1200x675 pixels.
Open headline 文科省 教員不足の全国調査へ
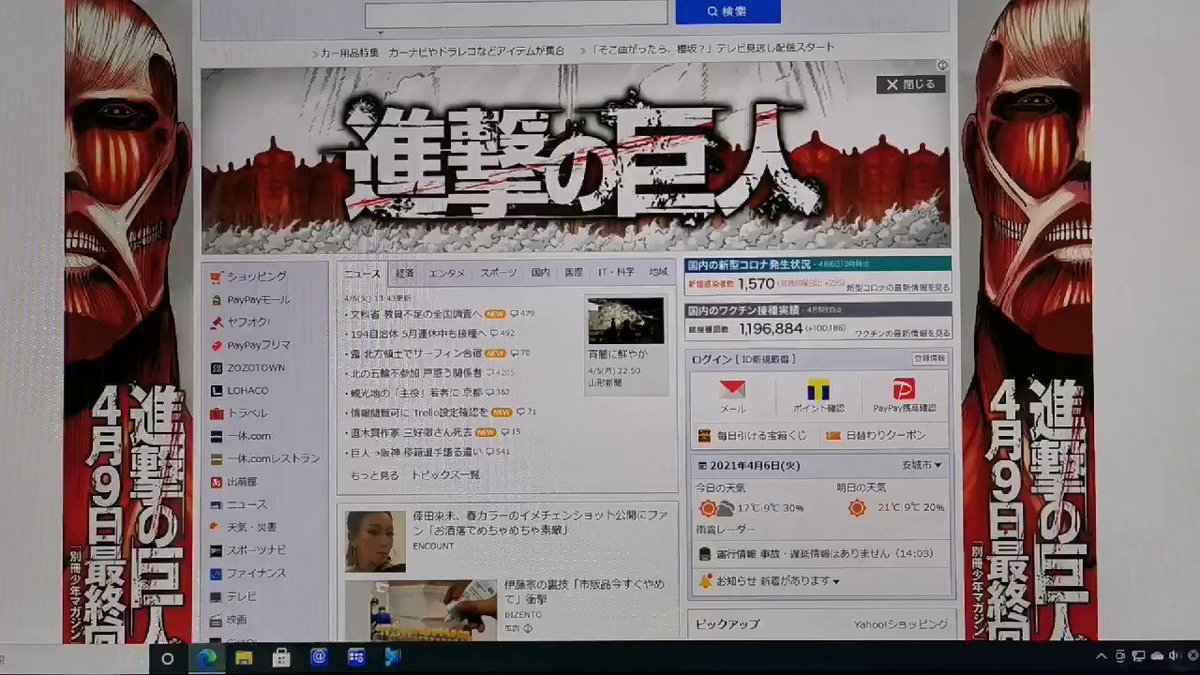point(416,313)
